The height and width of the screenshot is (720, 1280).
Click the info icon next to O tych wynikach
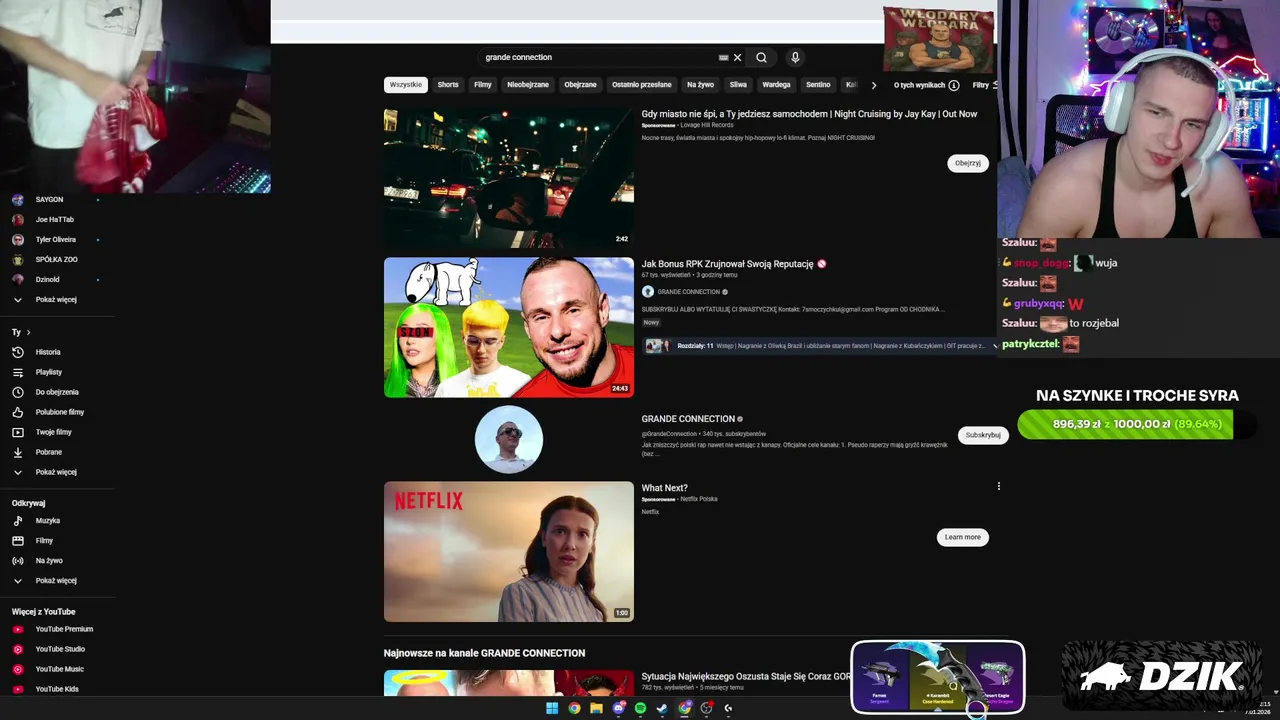(x=954, y=85)
